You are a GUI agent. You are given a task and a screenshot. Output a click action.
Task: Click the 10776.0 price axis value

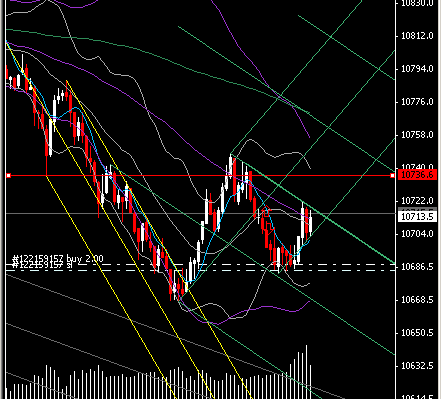tap(417, 102)
